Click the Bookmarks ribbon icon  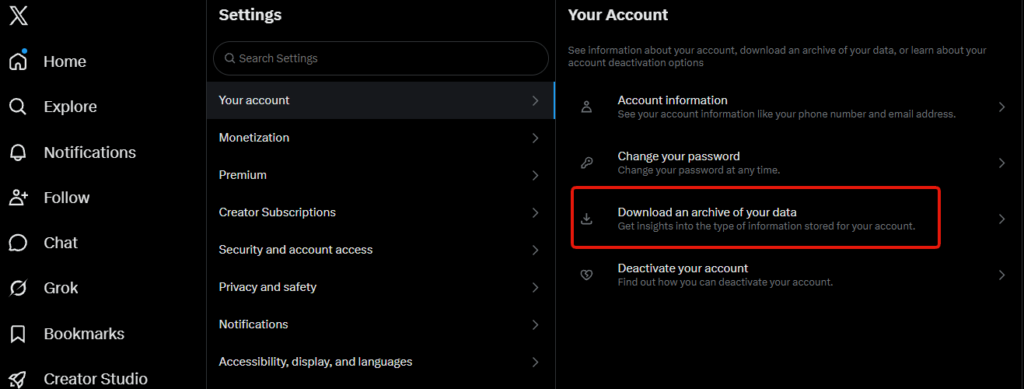18,334
